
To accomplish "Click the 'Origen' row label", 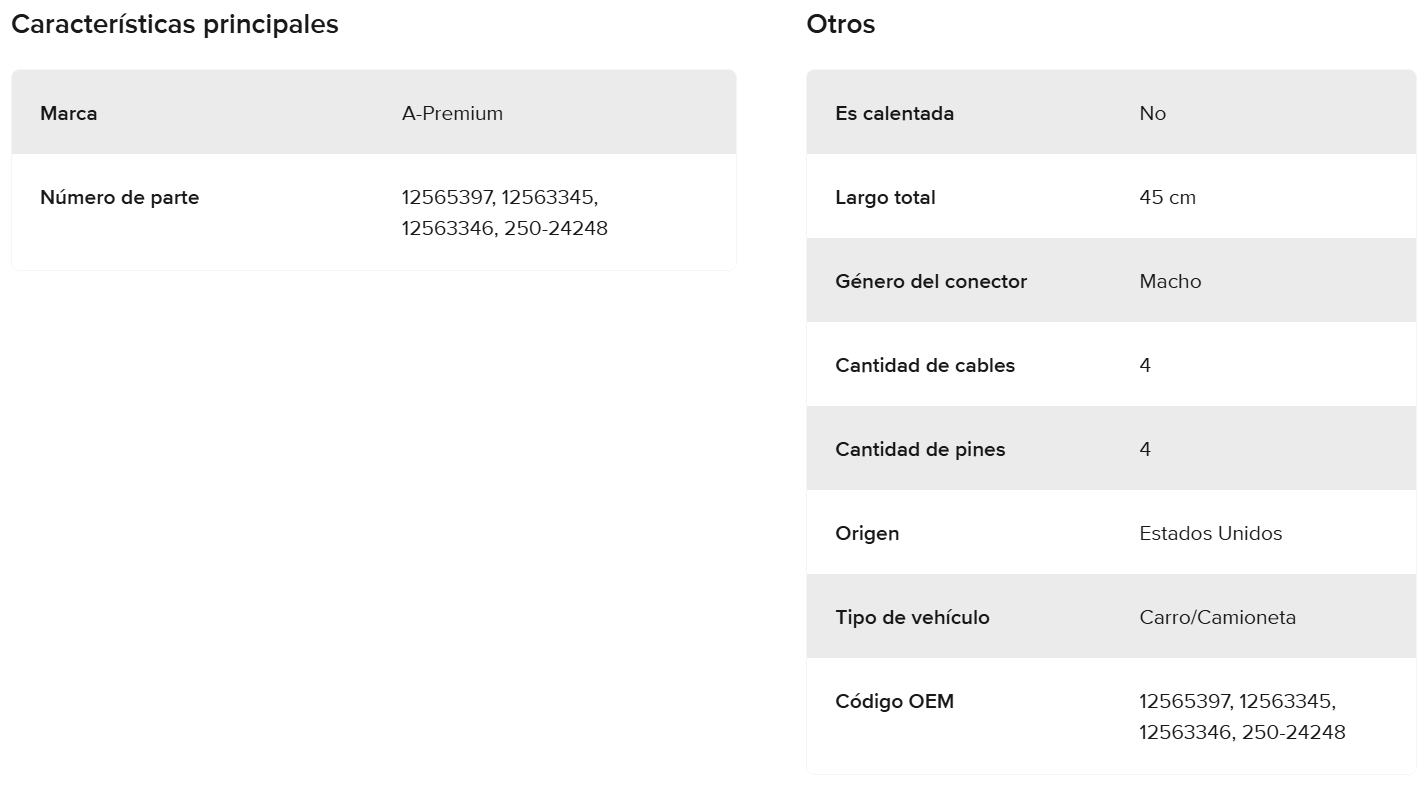I will pyautogui.click(x=867, y=533).
